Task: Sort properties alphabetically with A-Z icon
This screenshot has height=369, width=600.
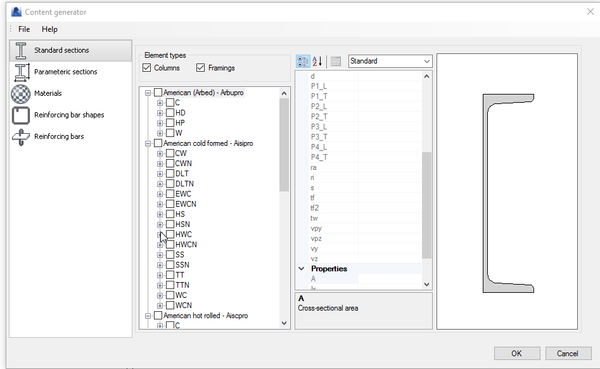Action: 317,61
